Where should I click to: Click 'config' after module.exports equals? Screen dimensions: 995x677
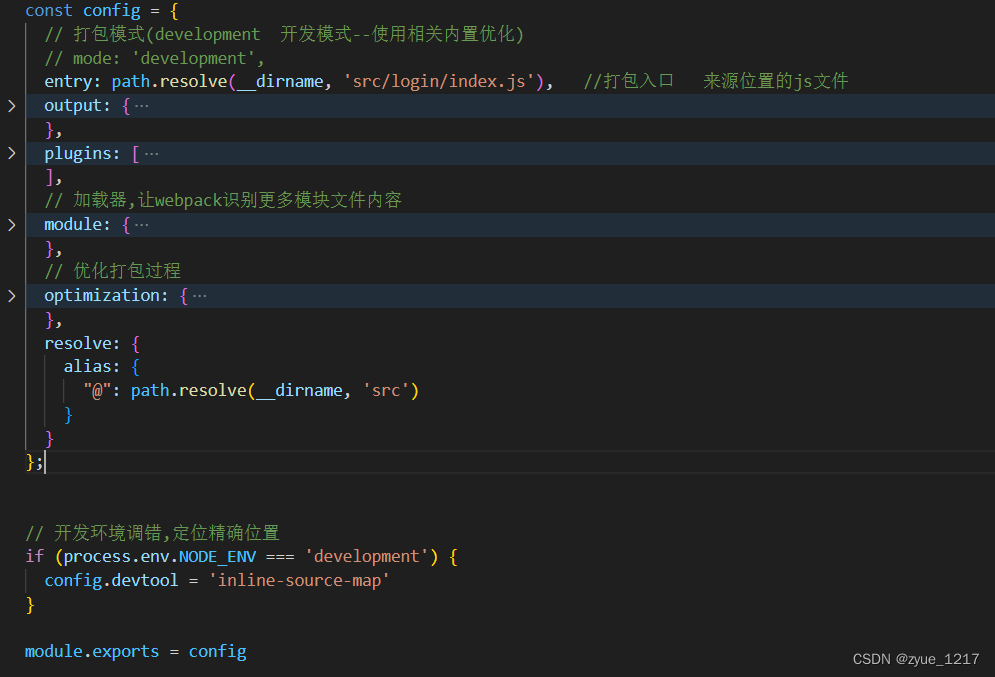tap(218, 652)
